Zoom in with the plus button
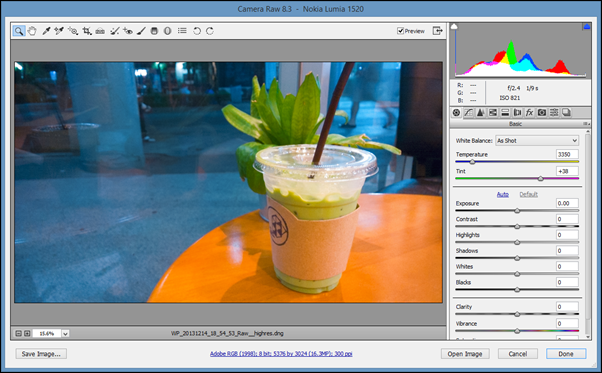The width and height of the screenshot is (602, 373). coord(27,333)
